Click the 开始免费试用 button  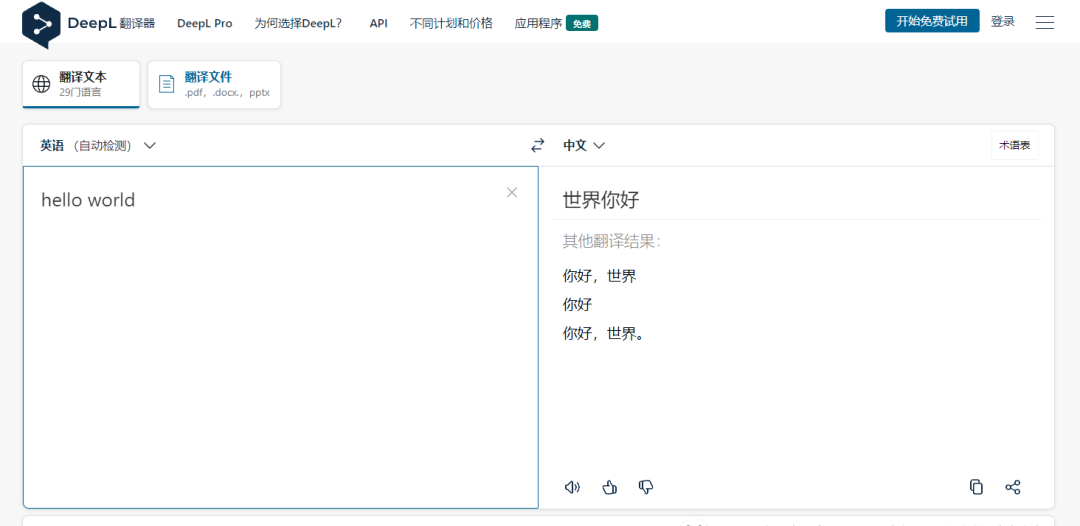pos(931,21)
